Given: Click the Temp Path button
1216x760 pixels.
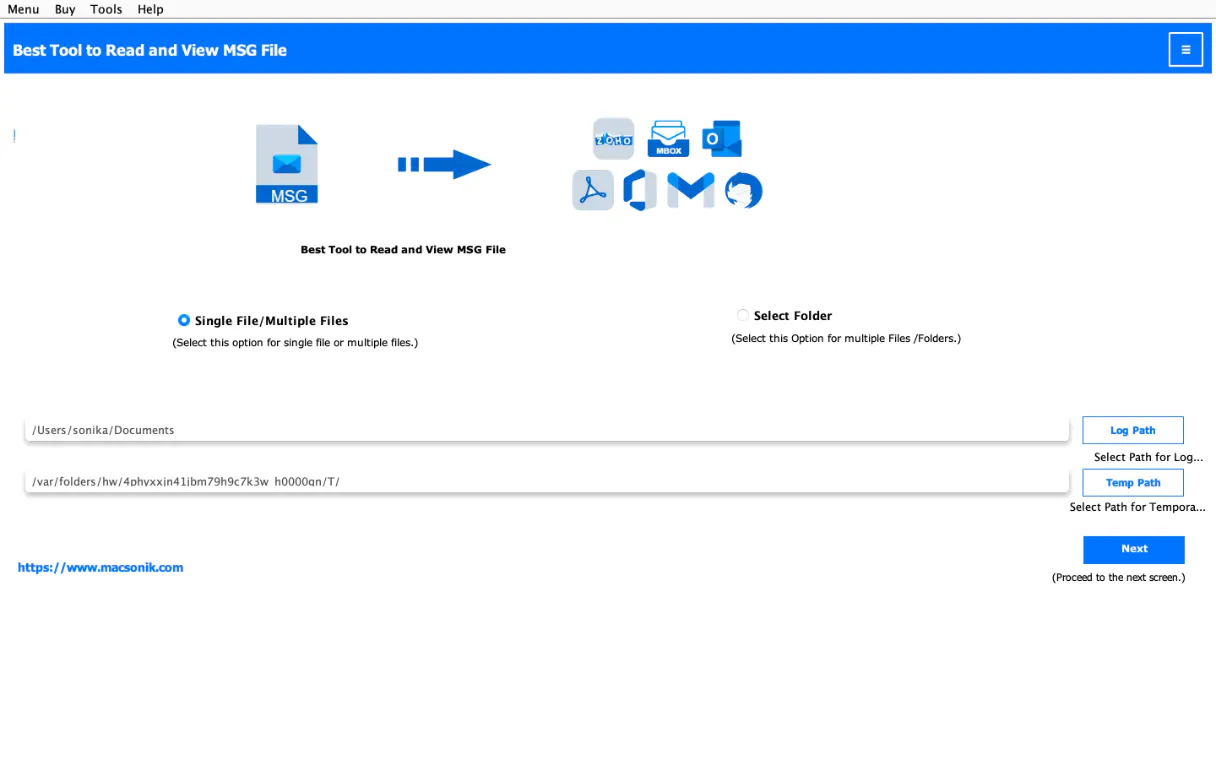Looking at the screenshot, I should point(1133,483).
